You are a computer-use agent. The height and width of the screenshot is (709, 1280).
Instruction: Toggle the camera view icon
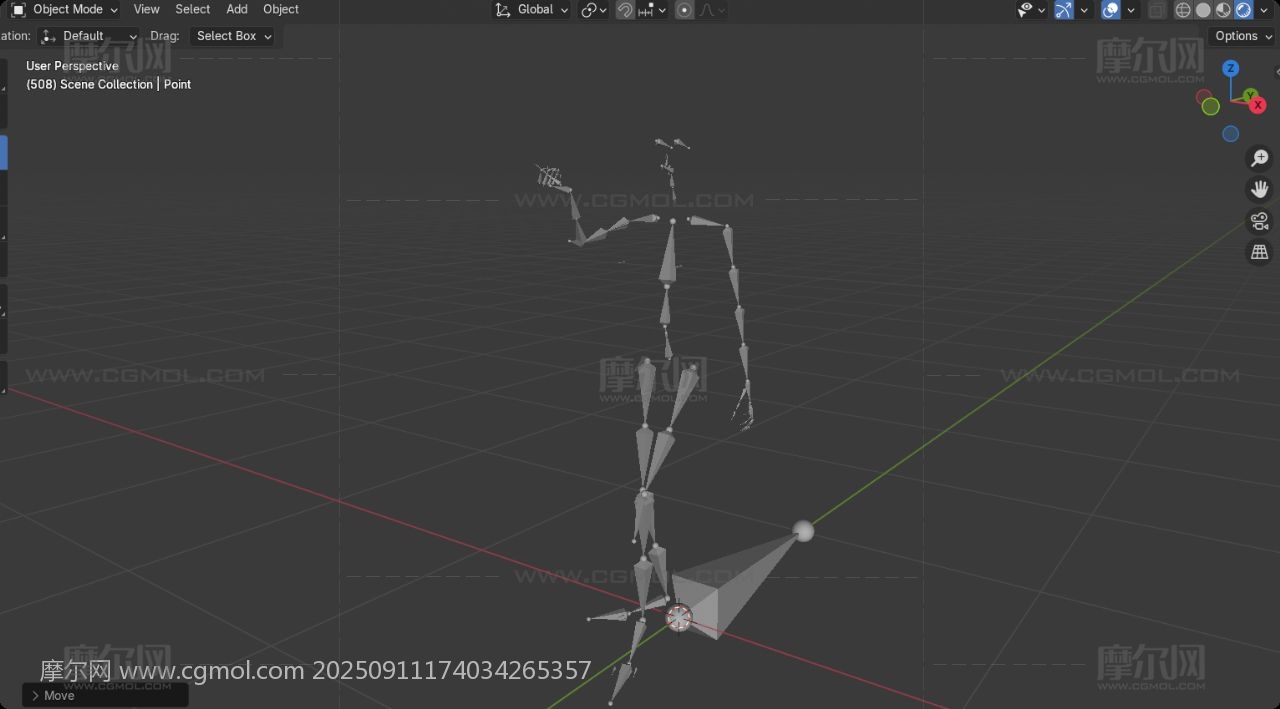pyautogui.click(x=1260, y=221)
